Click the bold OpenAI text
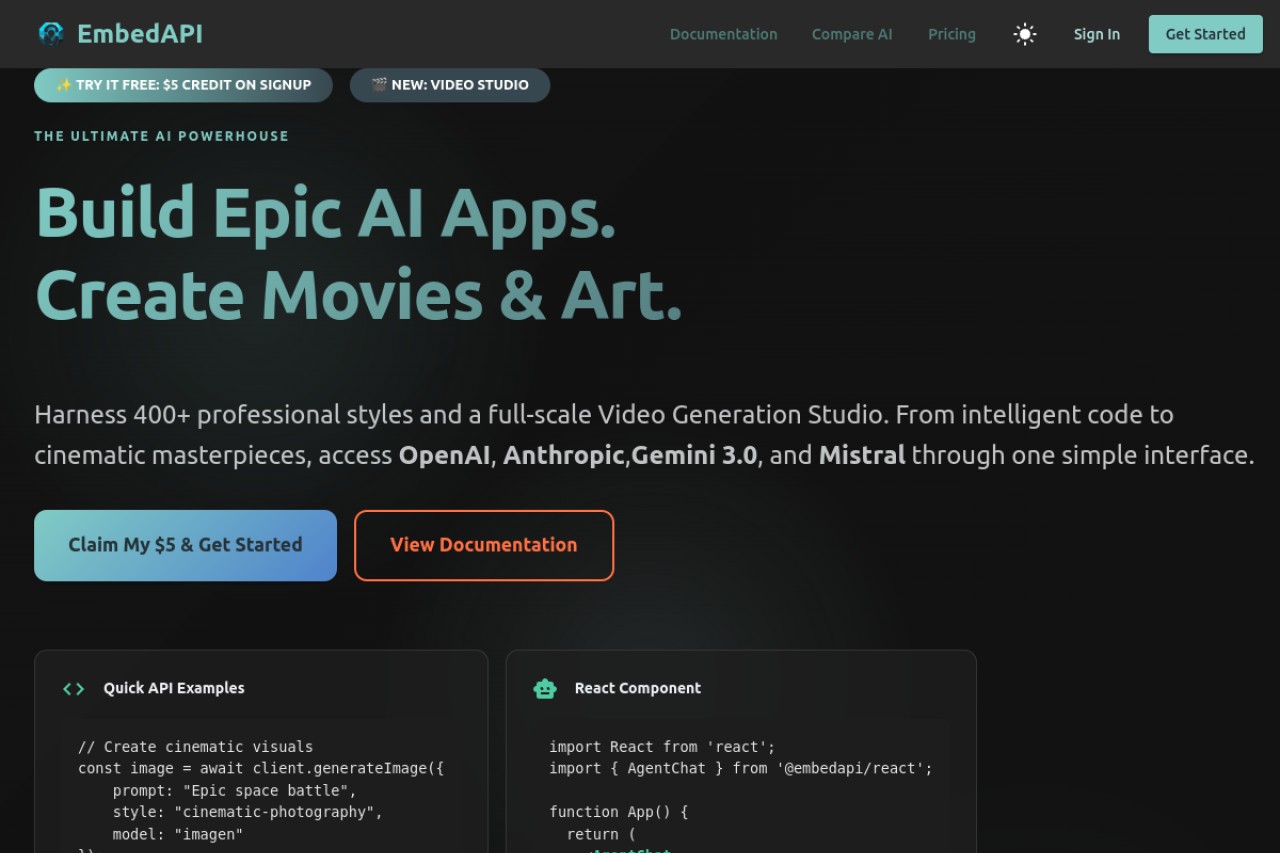The image size is (1280, 853). 444,455
